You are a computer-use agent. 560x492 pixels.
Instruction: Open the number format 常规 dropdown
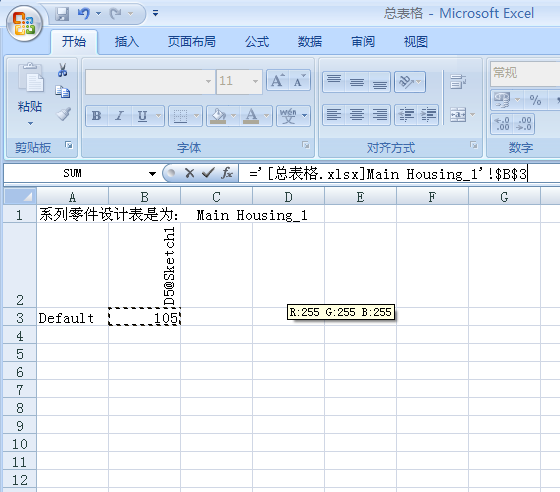click(525, 73)
